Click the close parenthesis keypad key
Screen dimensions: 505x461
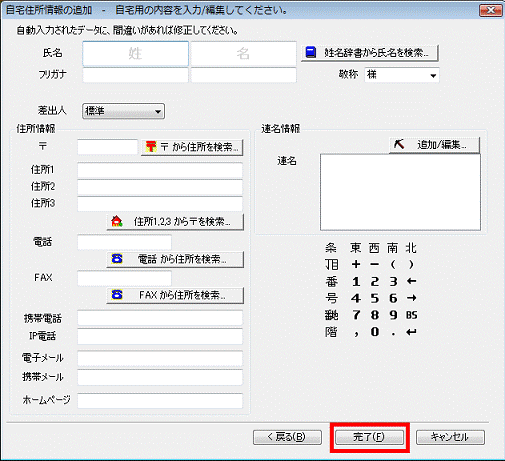coord(411,264)
